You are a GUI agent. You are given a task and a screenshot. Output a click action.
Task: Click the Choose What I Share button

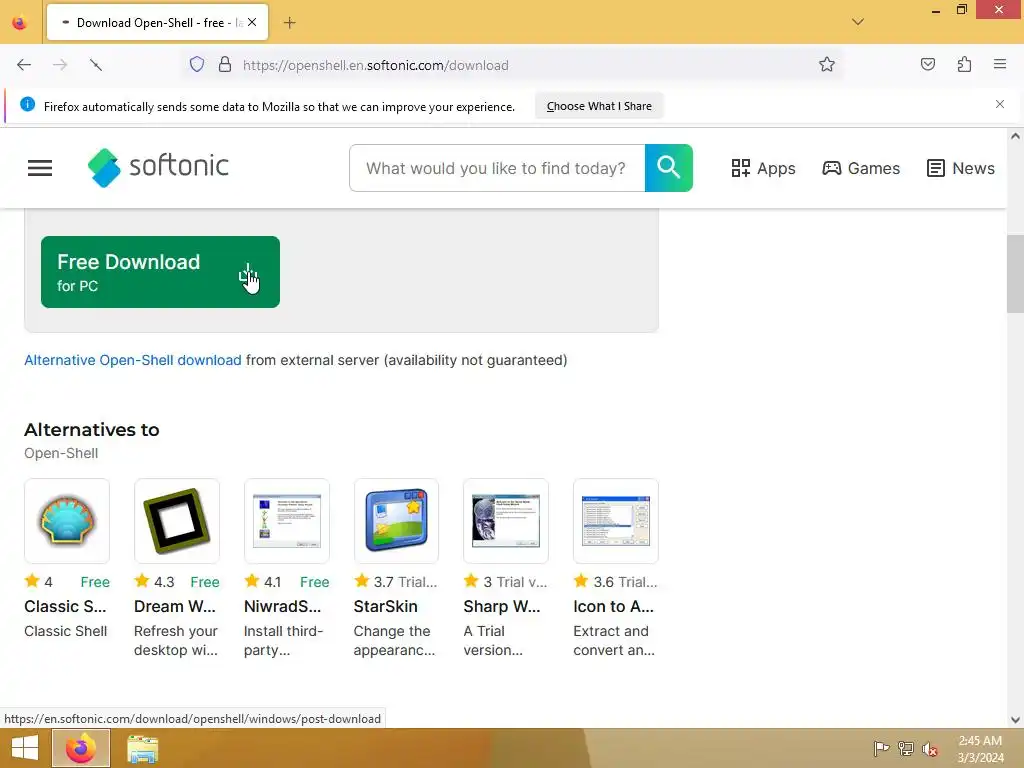599,106
